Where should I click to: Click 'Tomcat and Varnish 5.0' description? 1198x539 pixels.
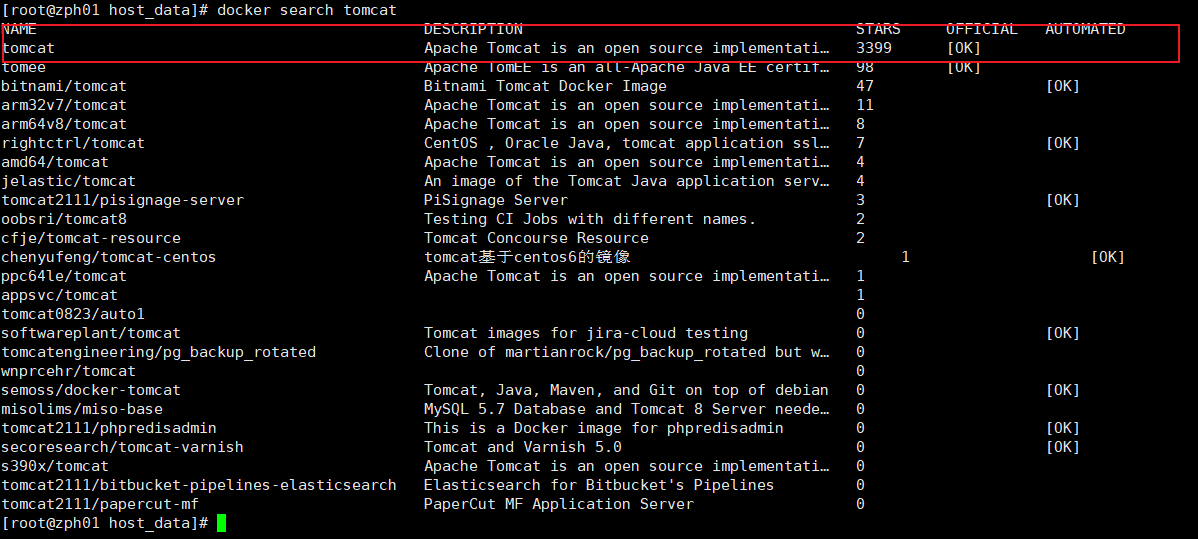[x=523, y=447]
